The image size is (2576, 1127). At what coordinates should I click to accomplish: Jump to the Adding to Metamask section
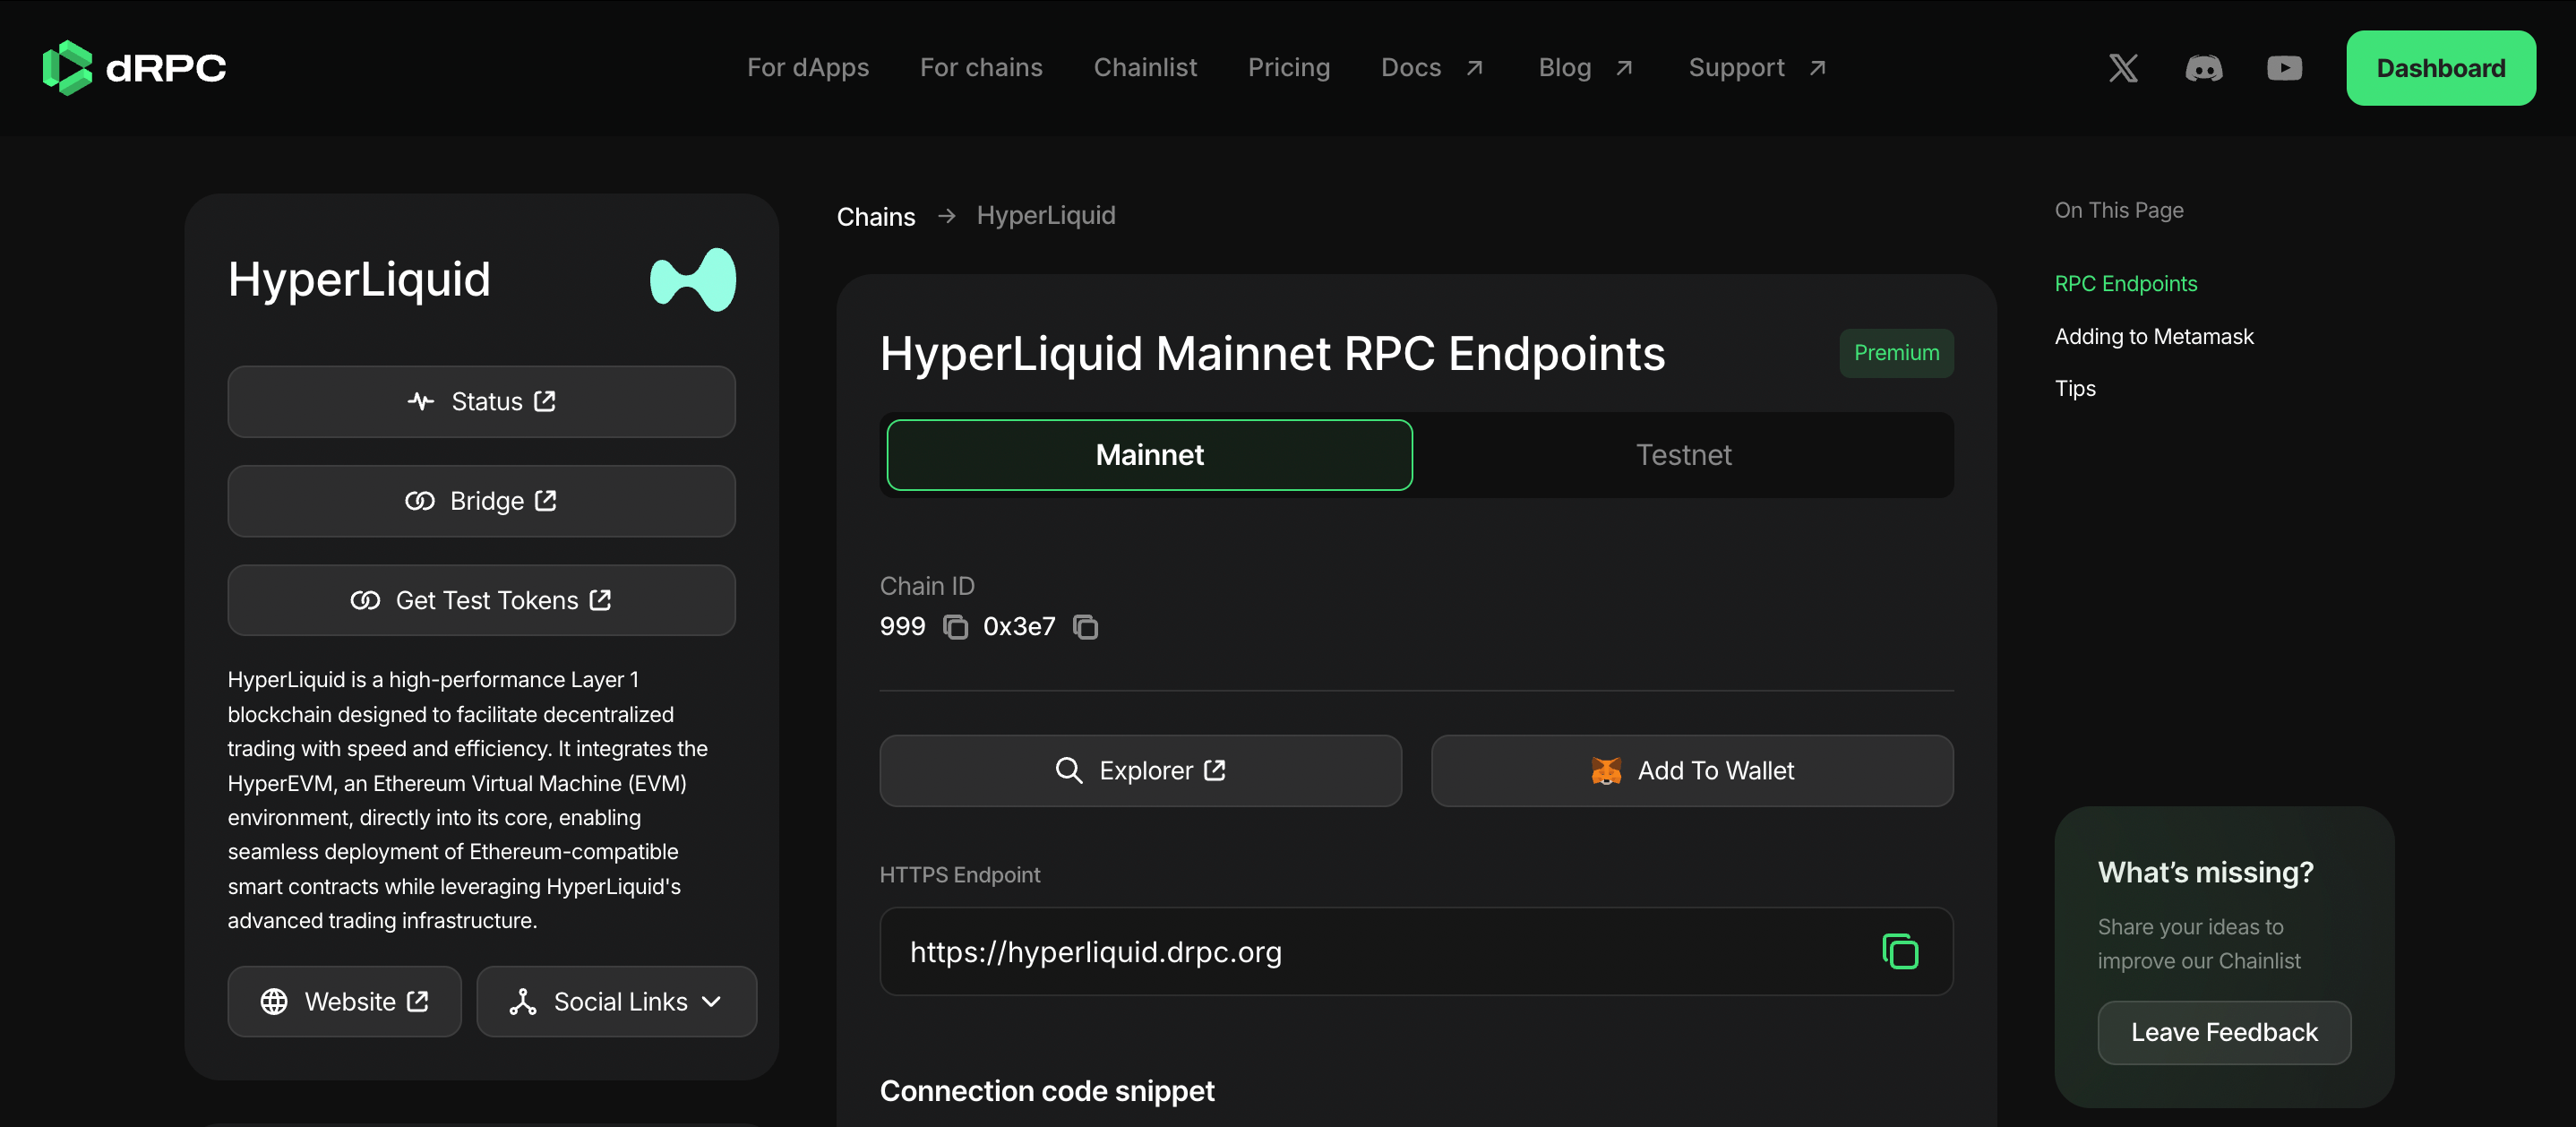pyautogui.click(x=2153, y=336)
